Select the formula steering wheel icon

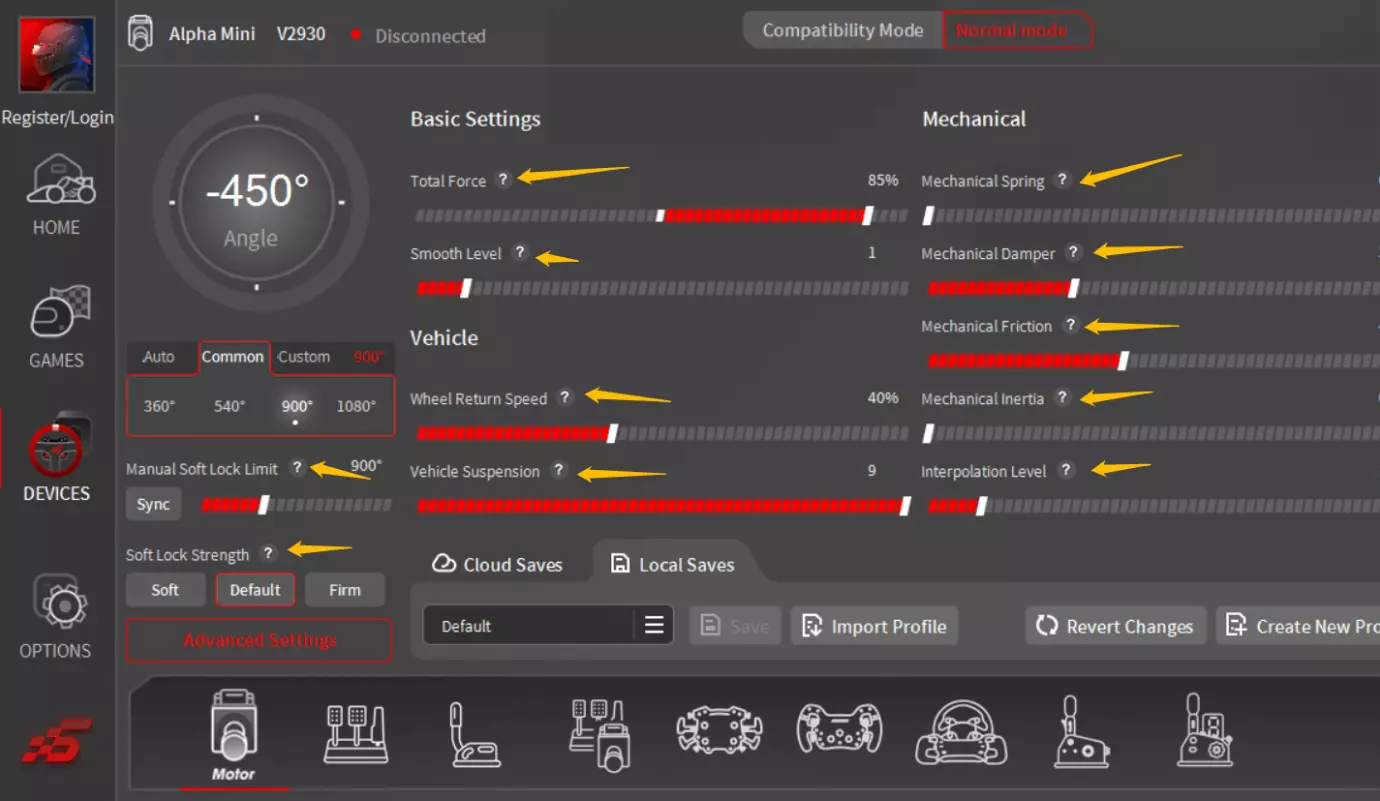pos(718,730)
